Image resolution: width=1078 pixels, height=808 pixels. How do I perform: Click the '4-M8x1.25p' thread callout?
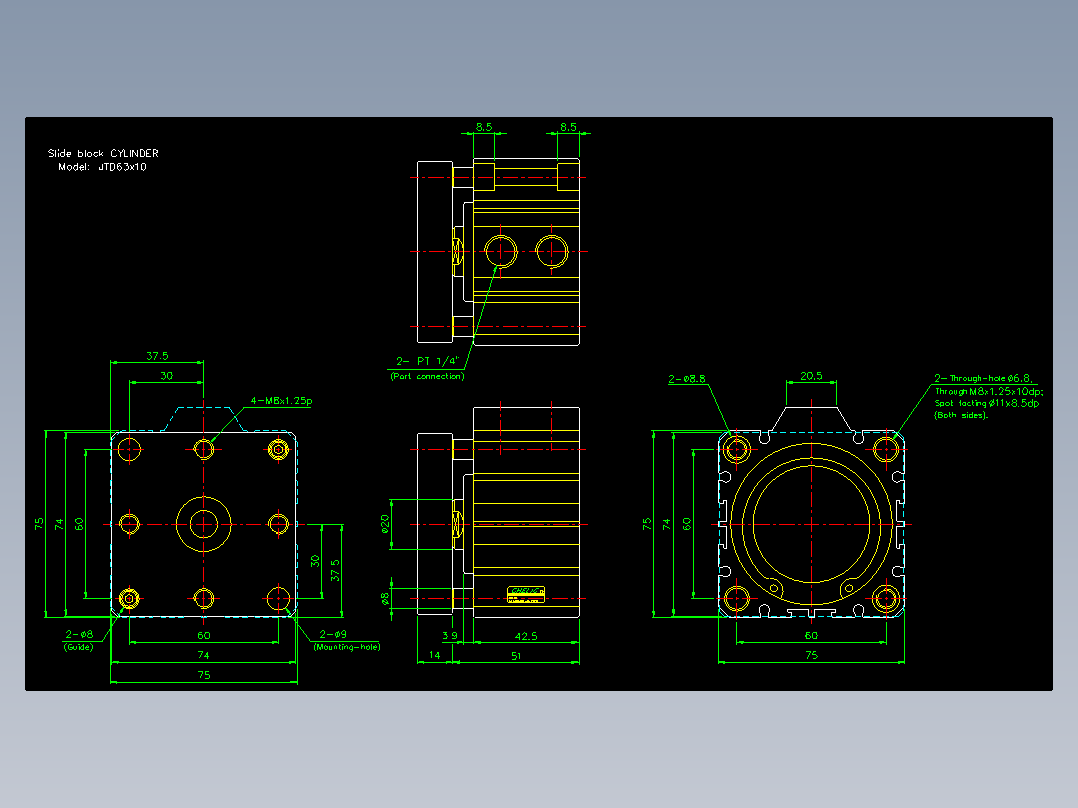coord(281,401)
